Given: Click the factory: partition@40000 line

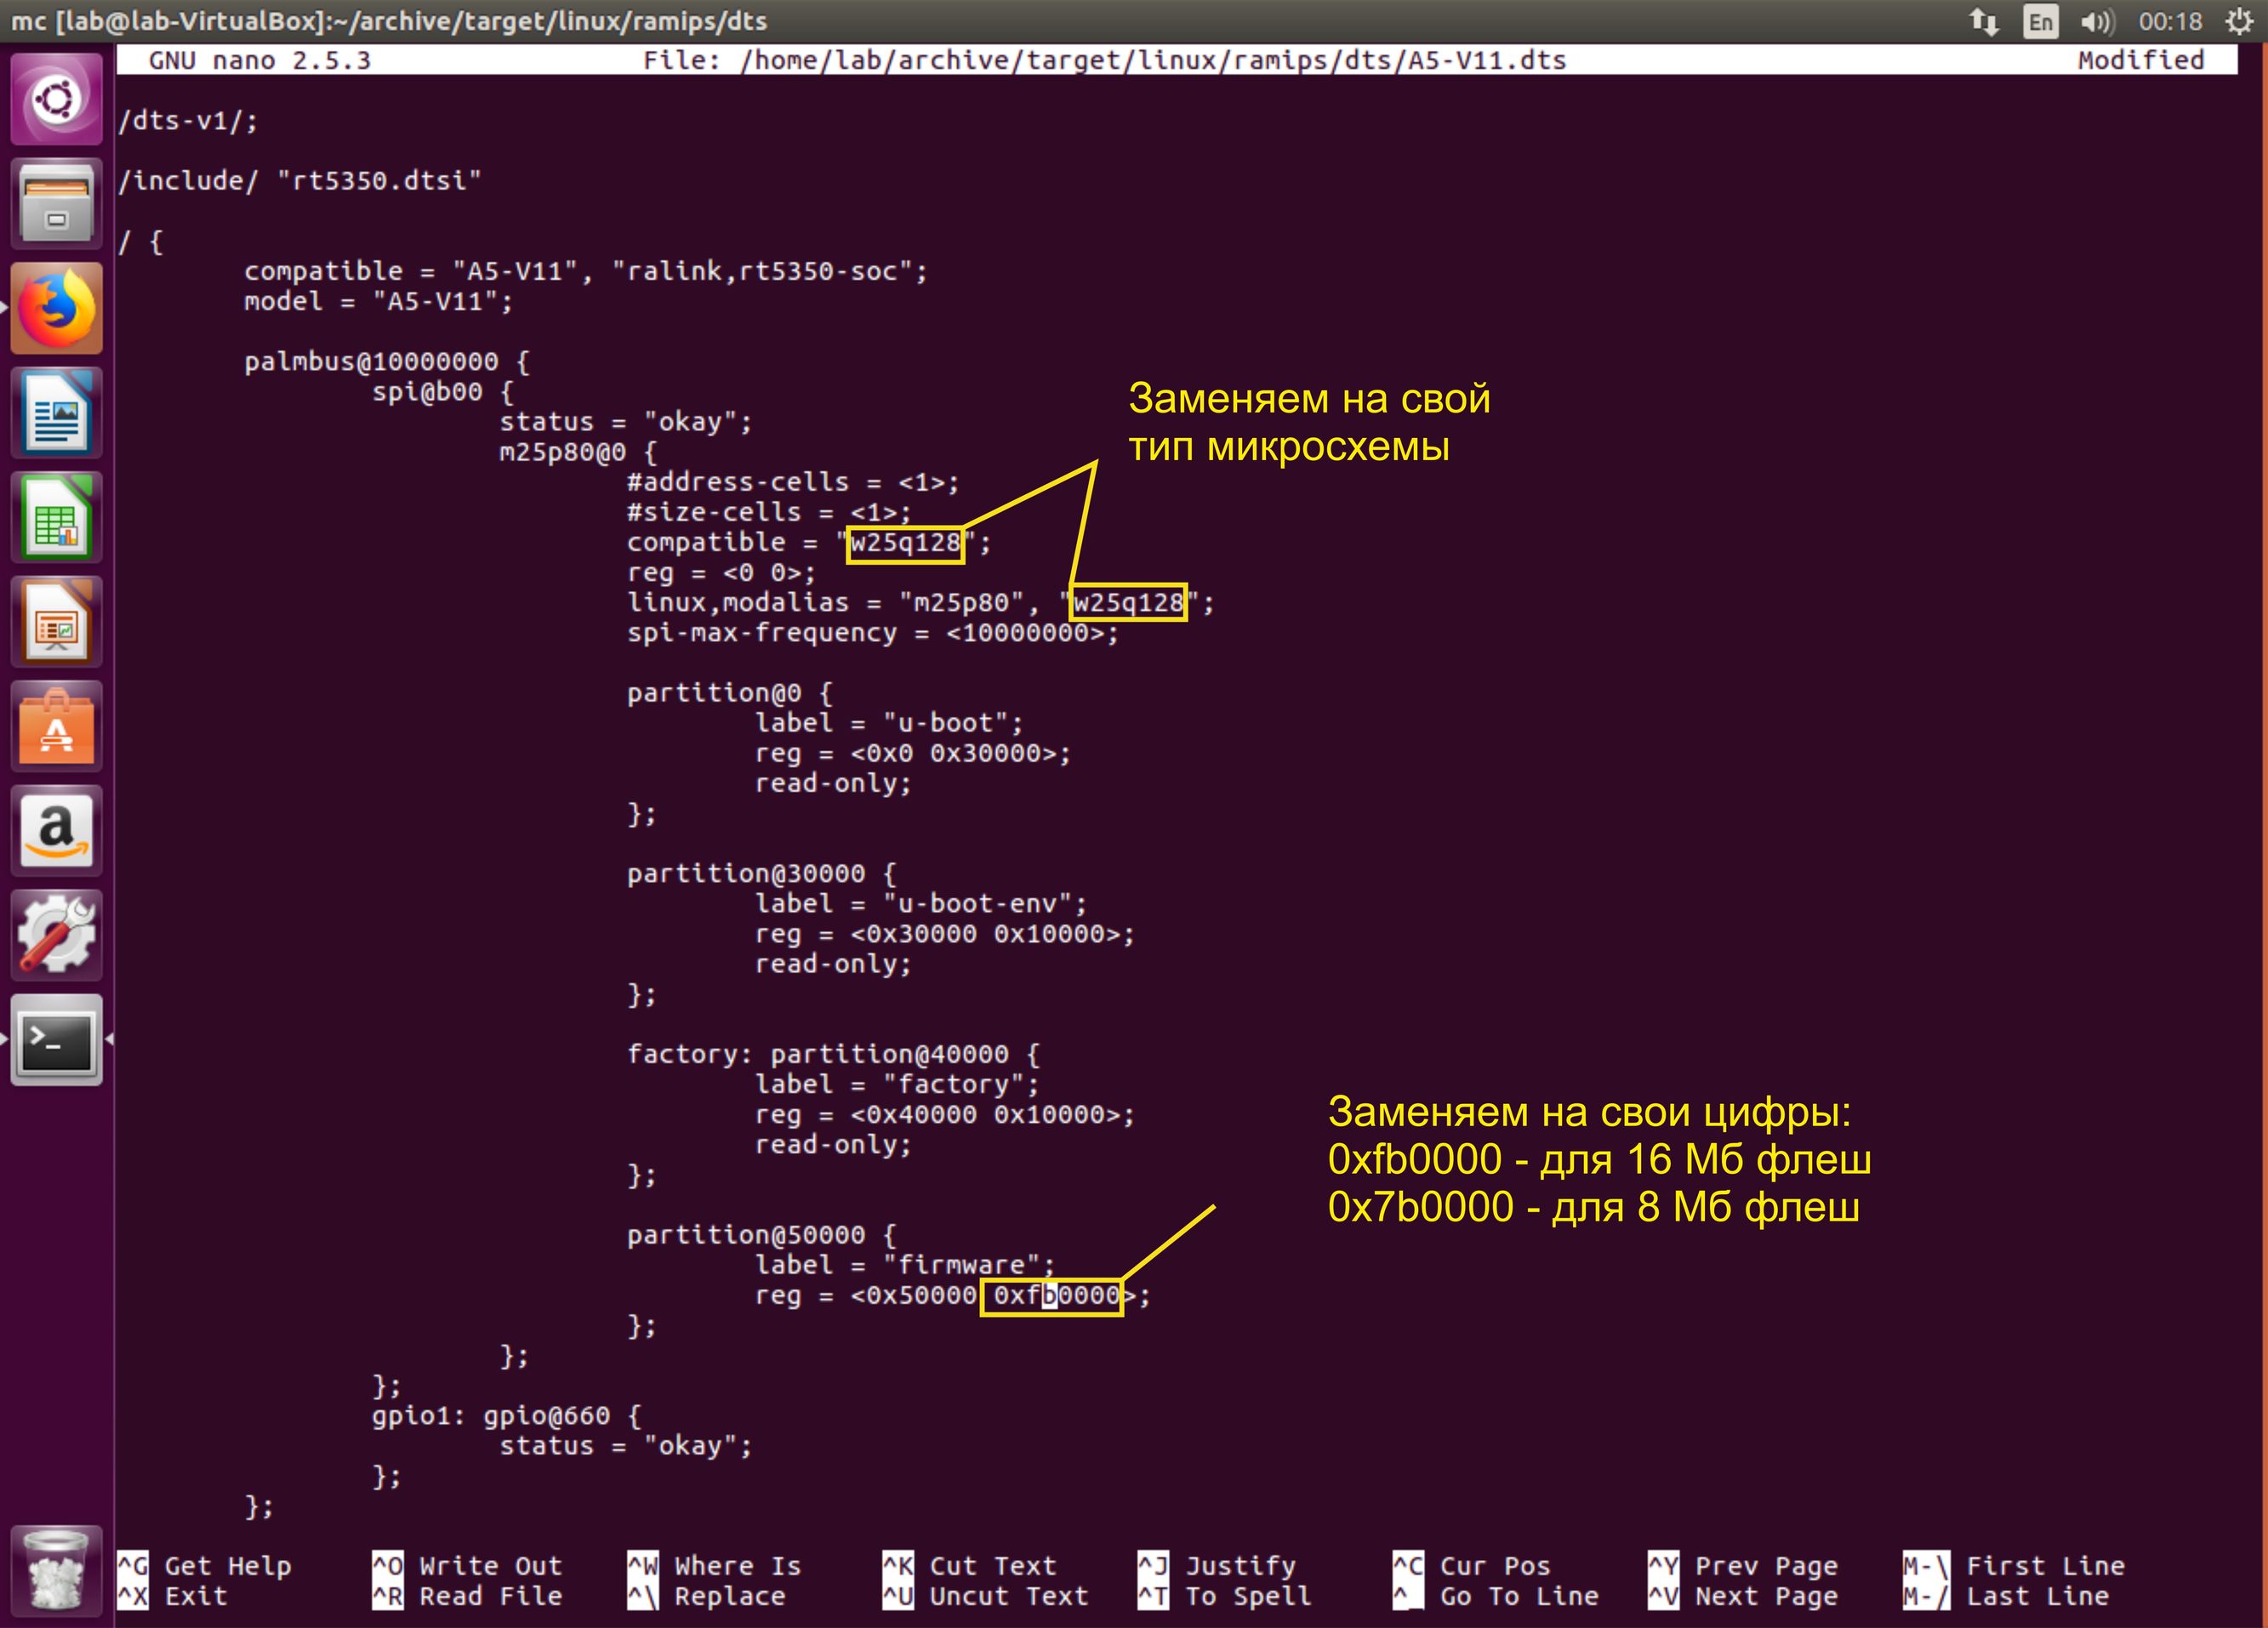Looking at the screenshot, I should pos(834,1054).
